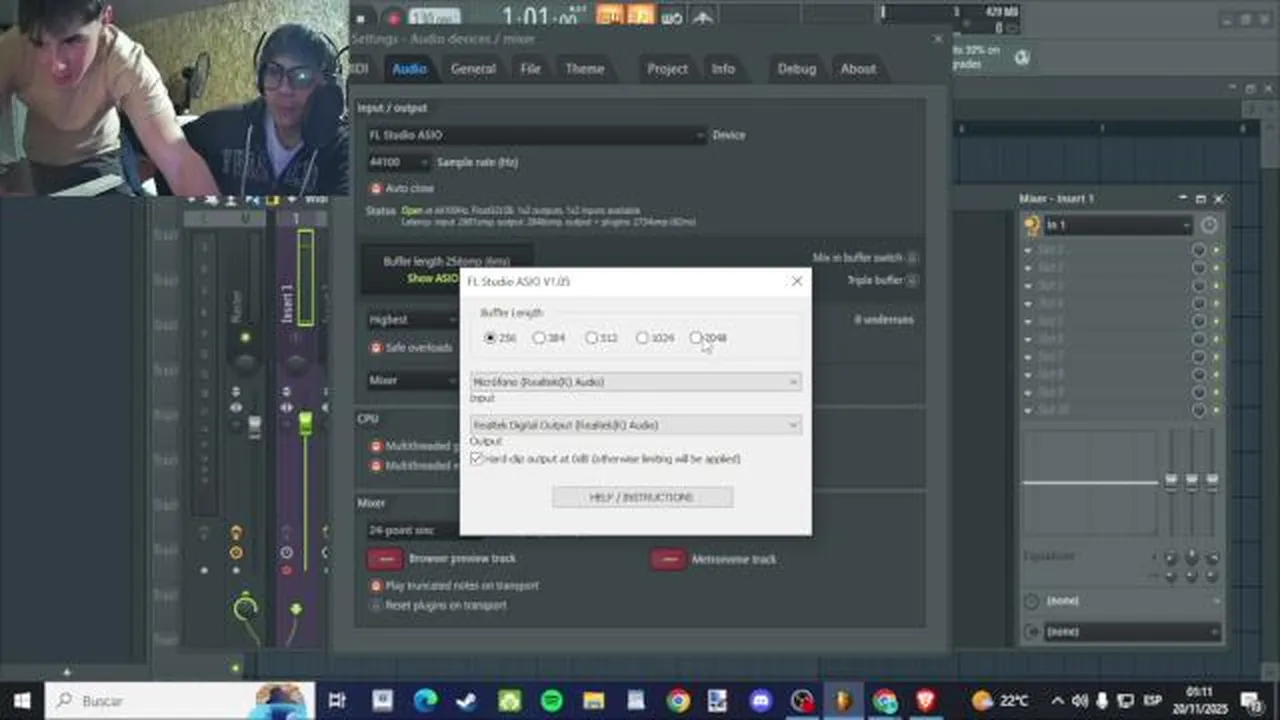Click the microphone icon in system tray
The image size is (1280, 720).
pyautogui.click(x=1102, y=701)
